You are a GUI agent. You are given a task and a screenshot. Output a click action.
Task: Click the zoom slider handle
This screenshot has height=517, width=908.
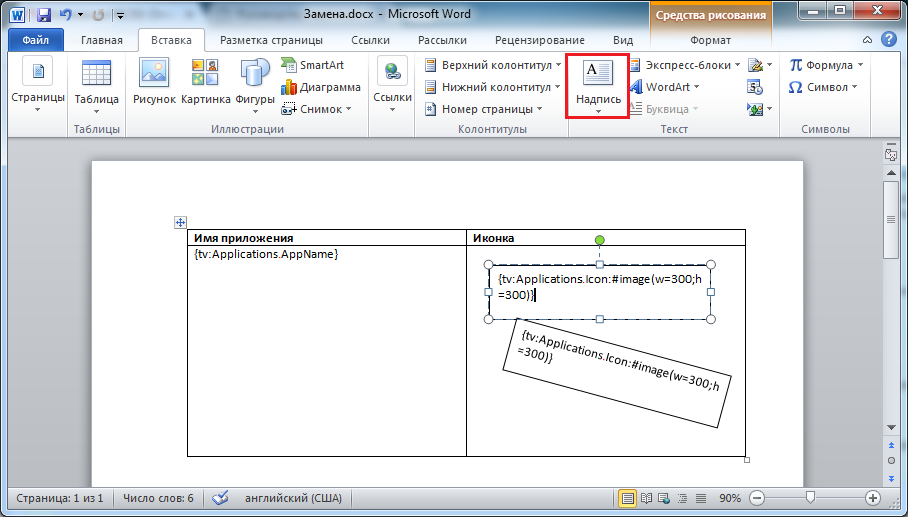pyautogui.click(x=811, y=497)
